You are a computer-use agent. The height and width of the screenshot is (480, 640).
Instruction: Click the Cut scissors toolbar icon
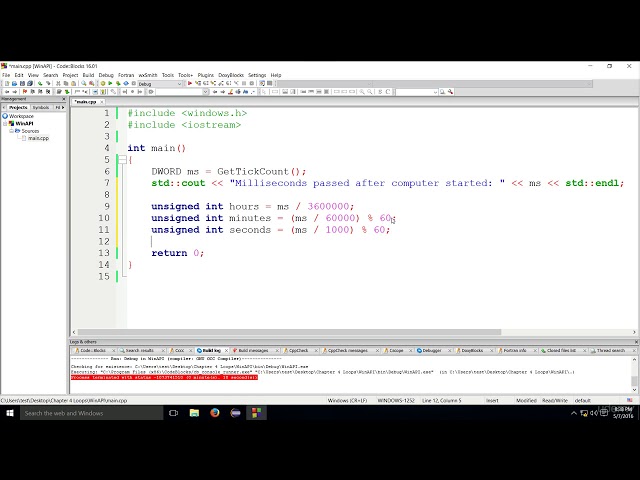click(x=58, y=84)
